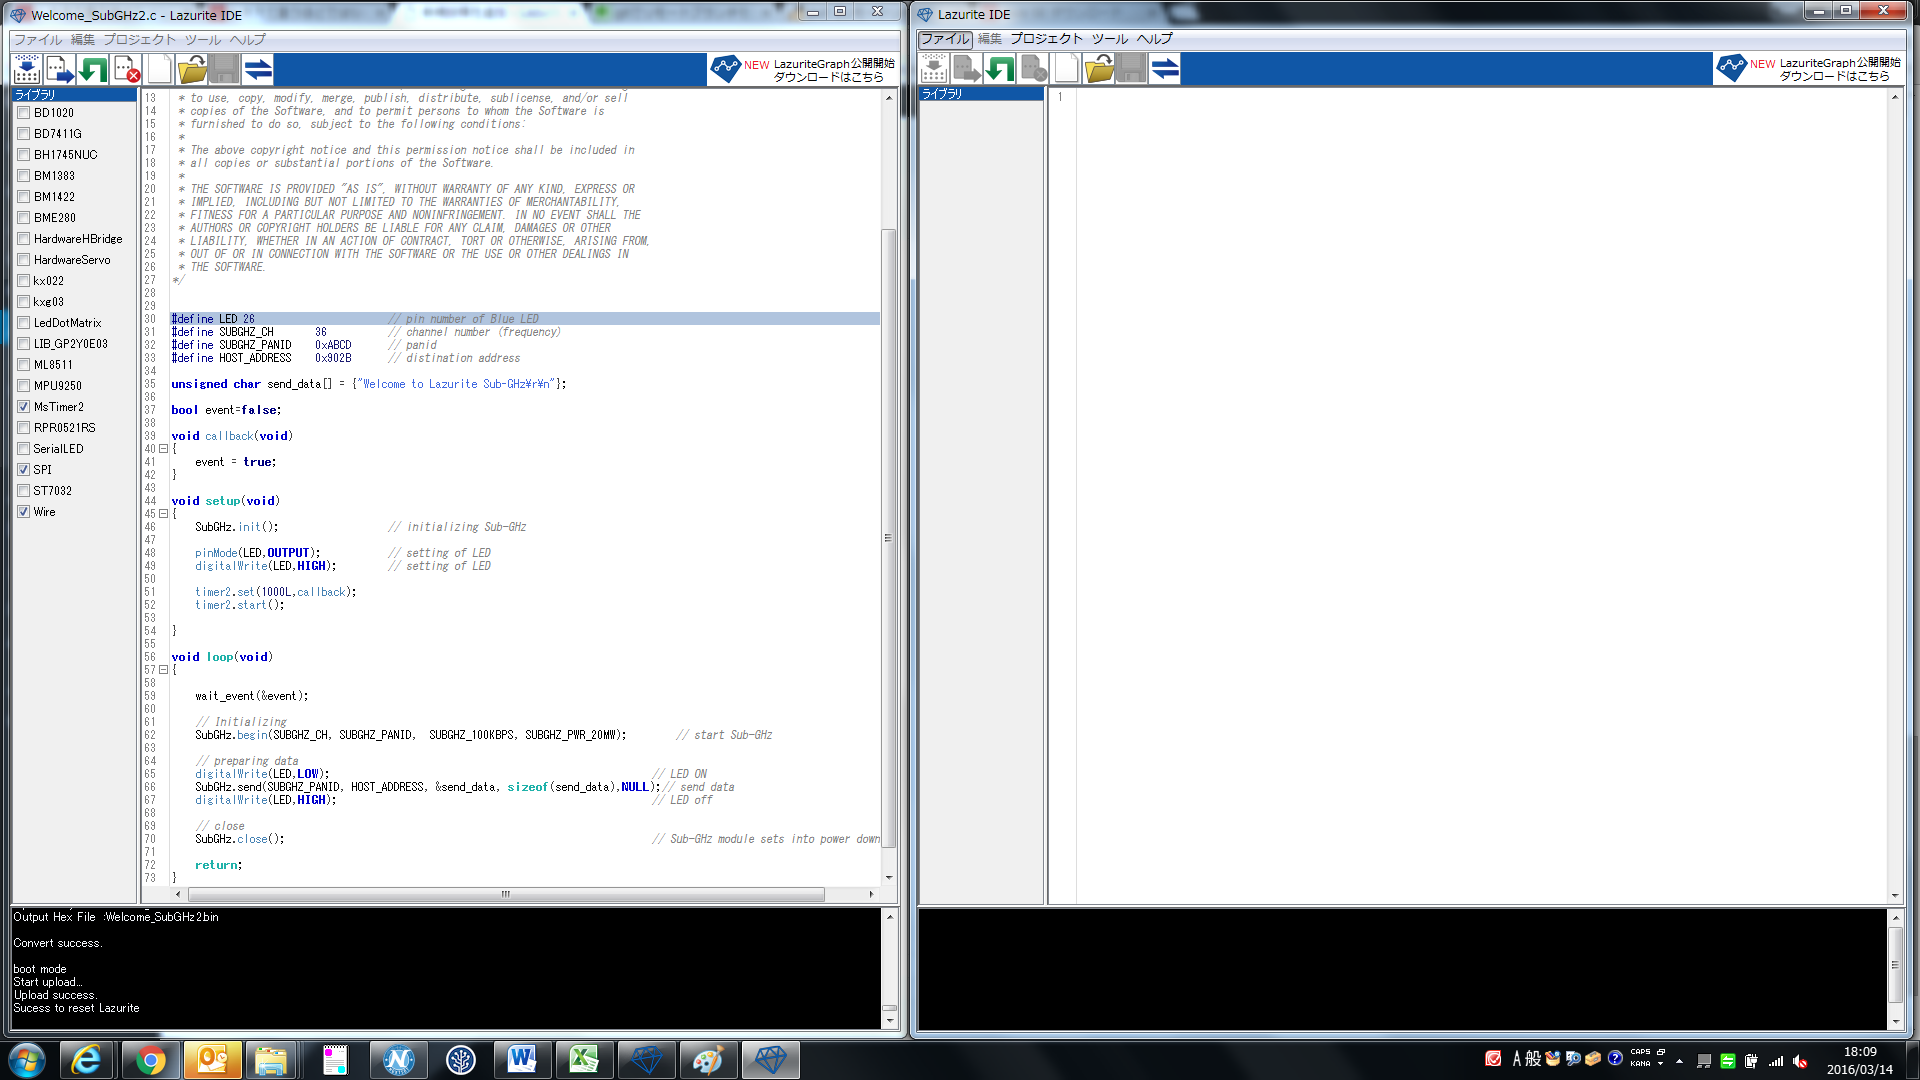Open Outlook from taskbar
This screenshot has height=1080, width=1920.
pos(212,1060)
